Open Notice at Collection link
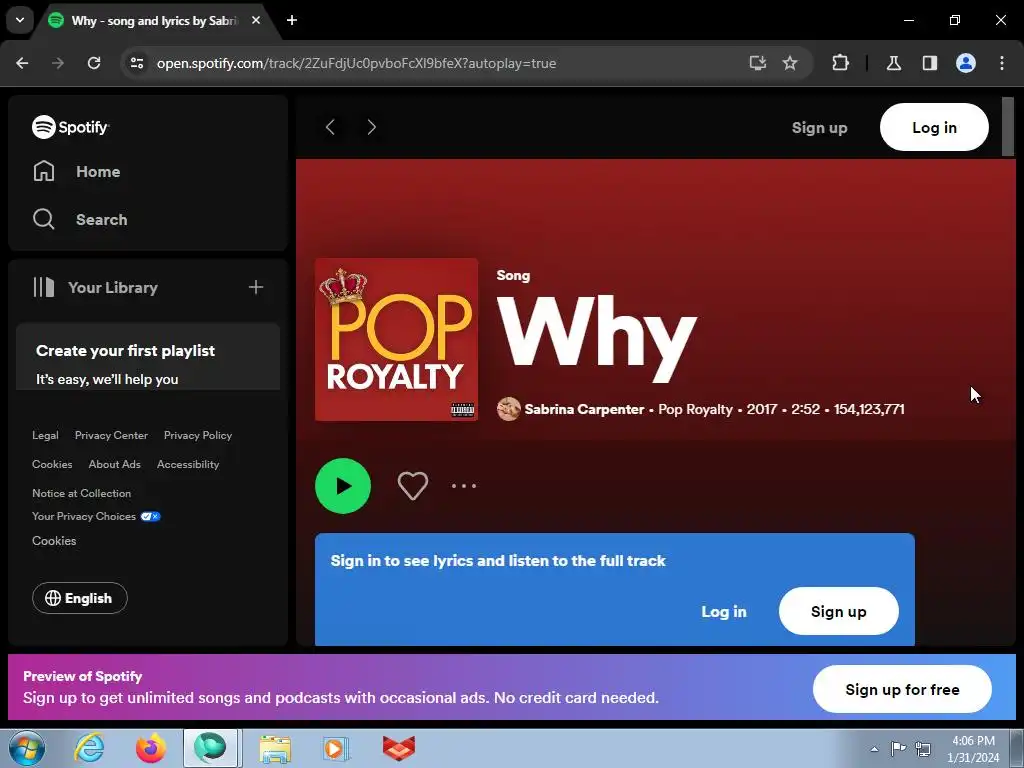The image size is (1024, 768). (x=82, y=494)
